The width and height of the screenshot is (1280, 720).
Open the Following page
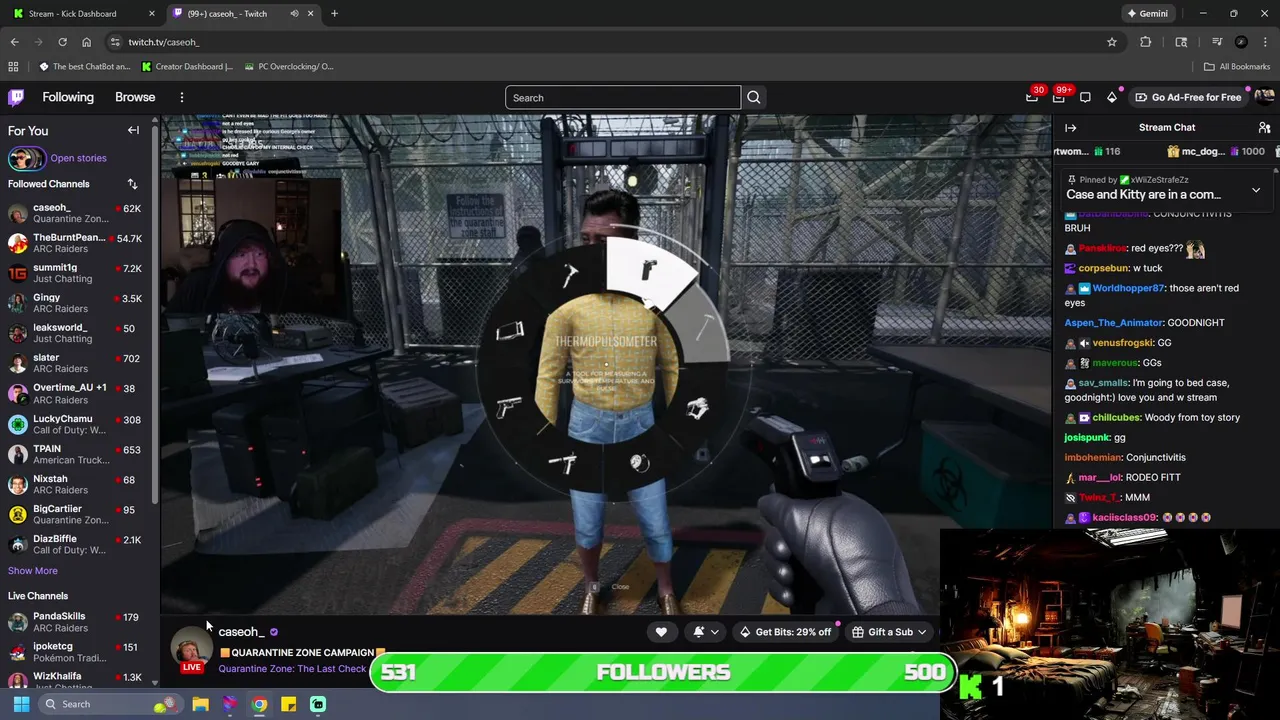click(x=68, y=97)
